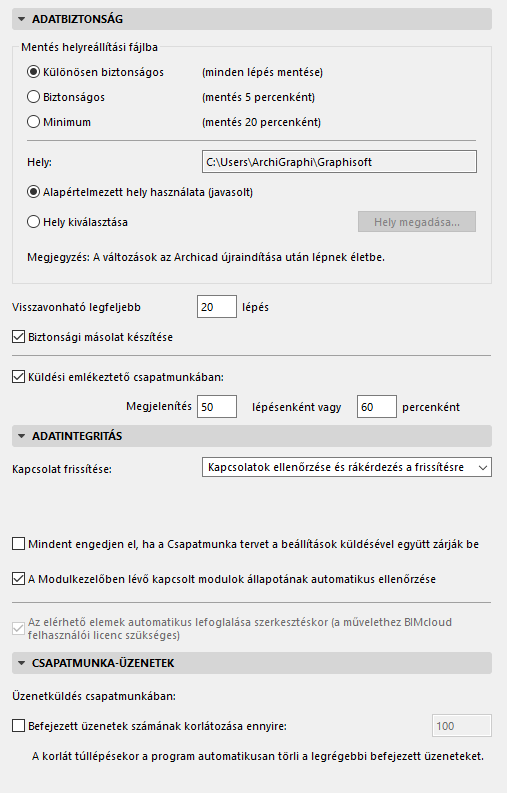507x793 pixels.
Task: Toggle Modulkezelőben lévő kapcsolt modulok checkbox
Action: click(x=18, y=579)
